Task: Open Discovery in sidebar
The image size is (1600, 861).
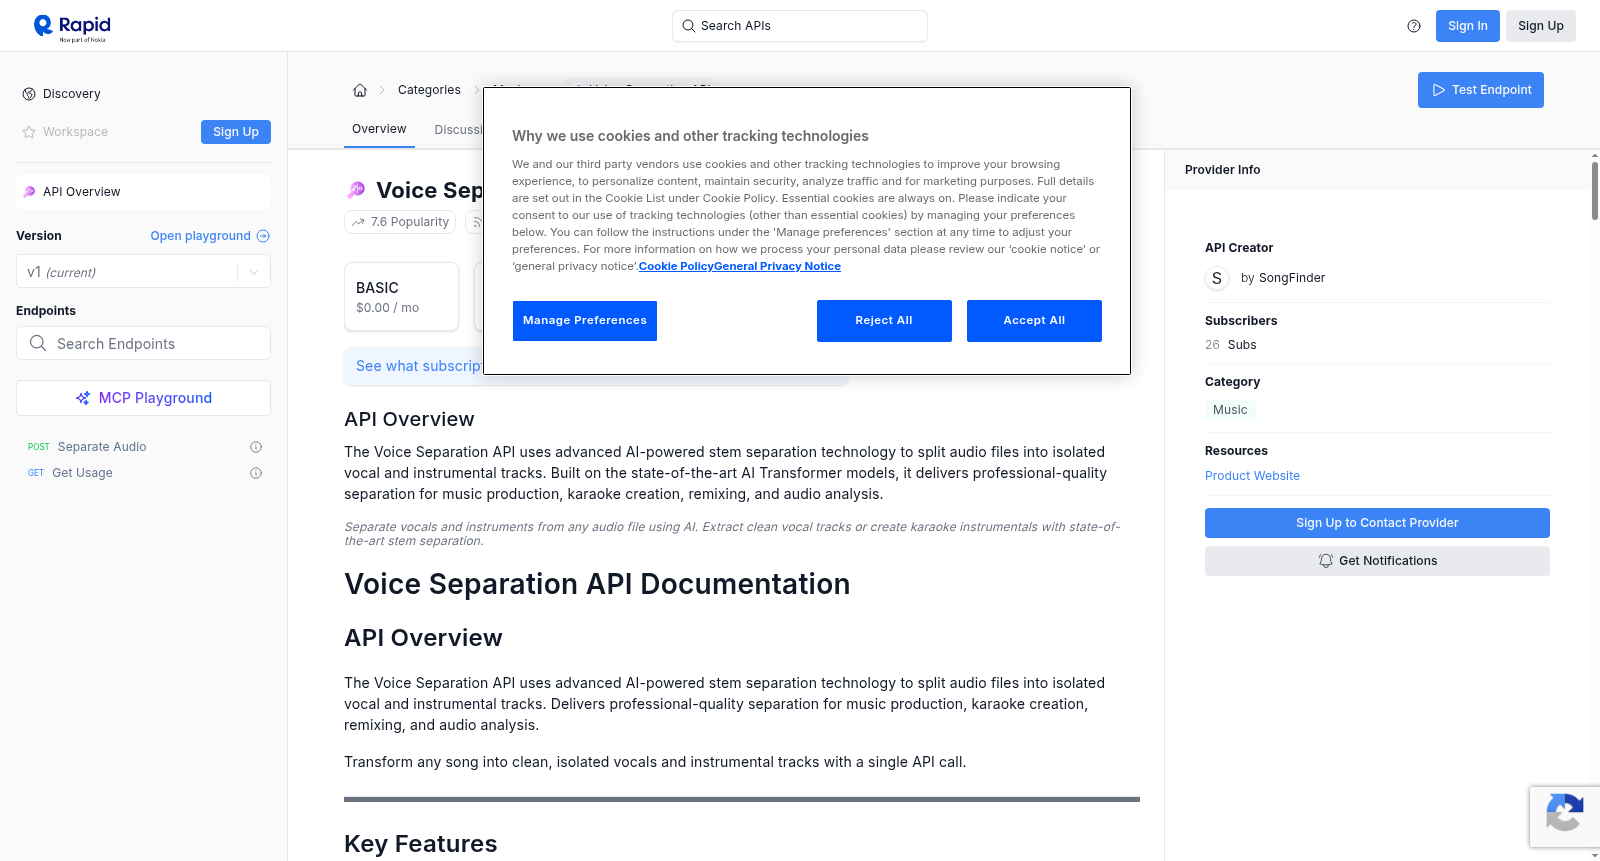Action: 72,94
